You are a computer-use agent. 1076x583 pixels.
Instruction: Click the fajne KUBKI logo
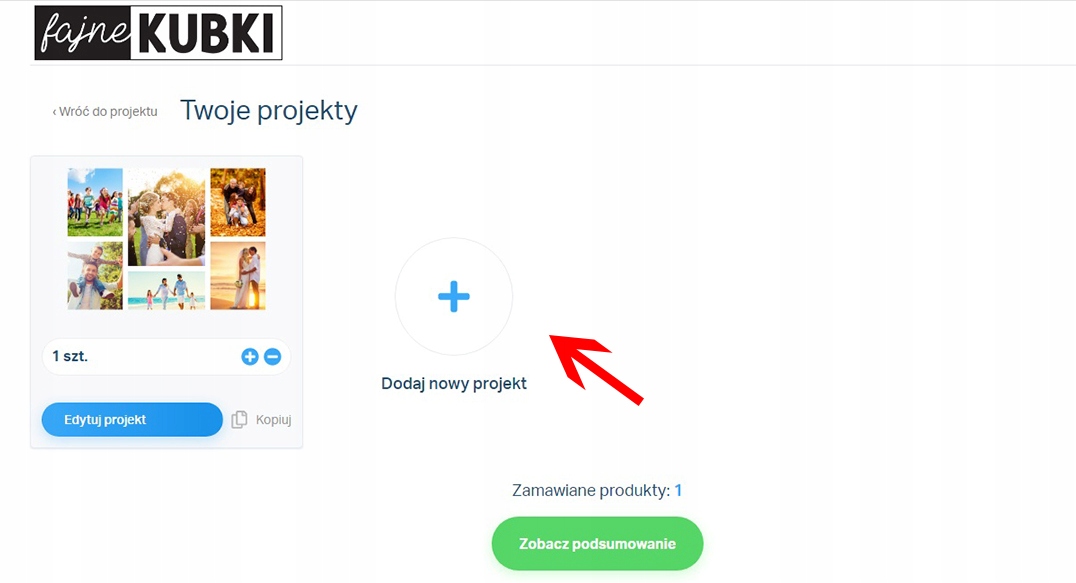pos(158,33)
